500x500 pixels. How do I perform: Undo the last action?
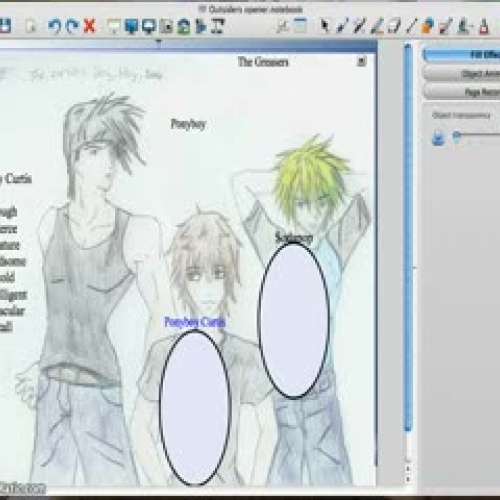pos(55,26)
